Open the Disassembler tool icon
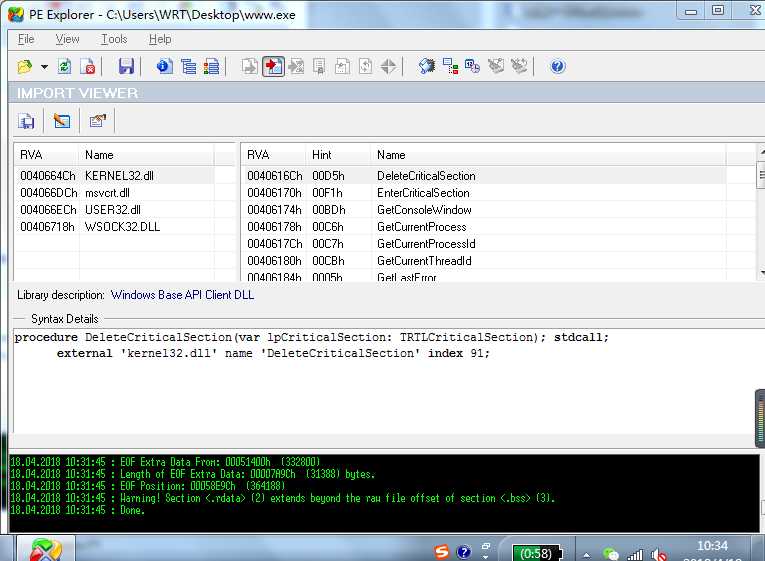 [x=427, y=66]
